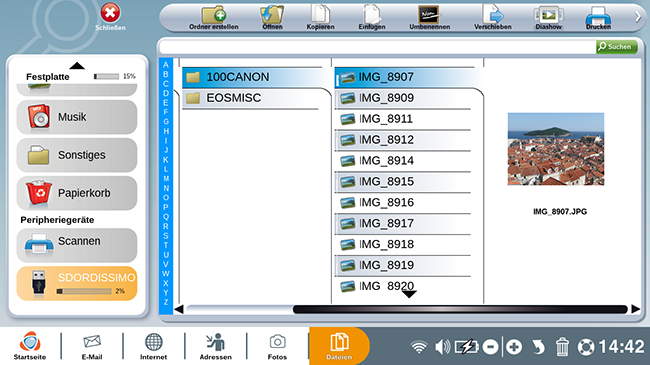The width and height of the screenshot is (650, 365).
Task: Click the Verschieben toolbar icon
Action: pyautogui.click(x=492, y=18)
